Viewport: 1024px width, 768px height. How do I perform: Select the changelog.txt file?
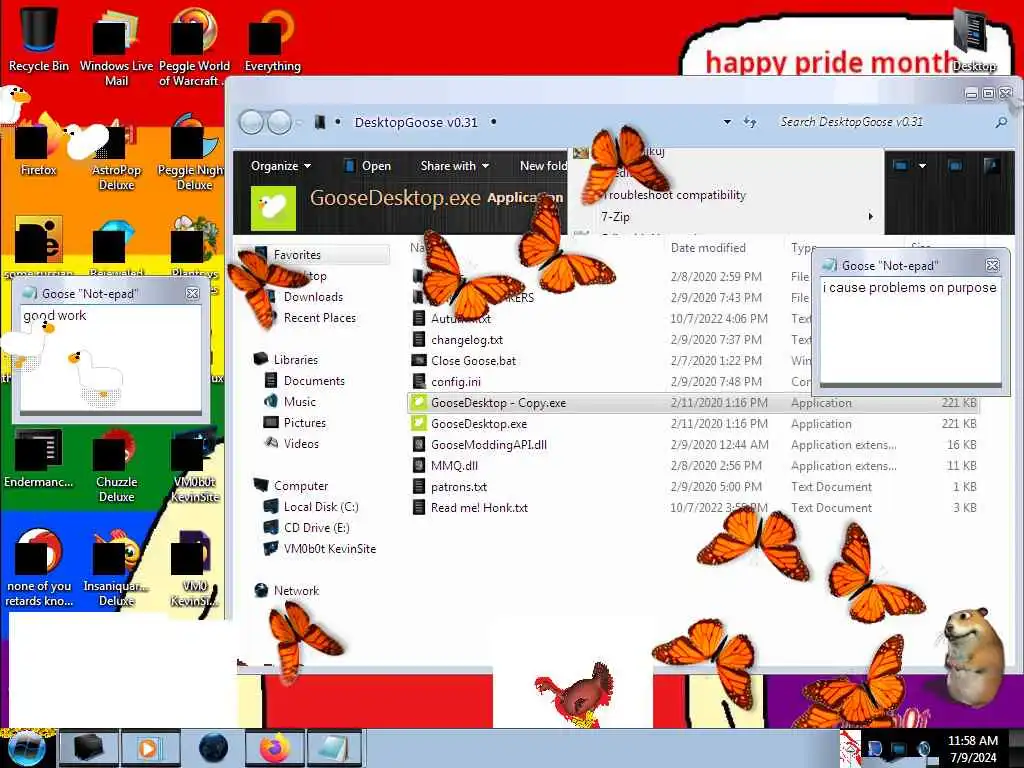tap(466, 340)
